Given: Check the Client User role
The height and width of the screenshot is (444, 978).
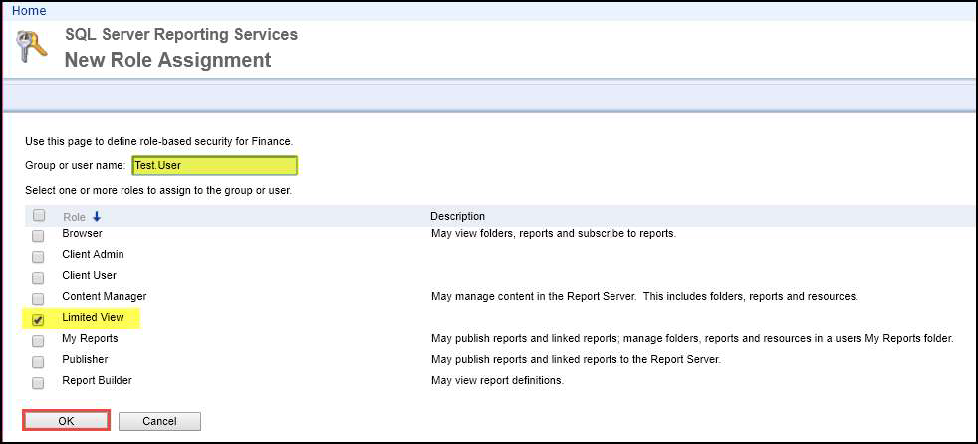Looking at the screenshot, I should click(38, 278).
